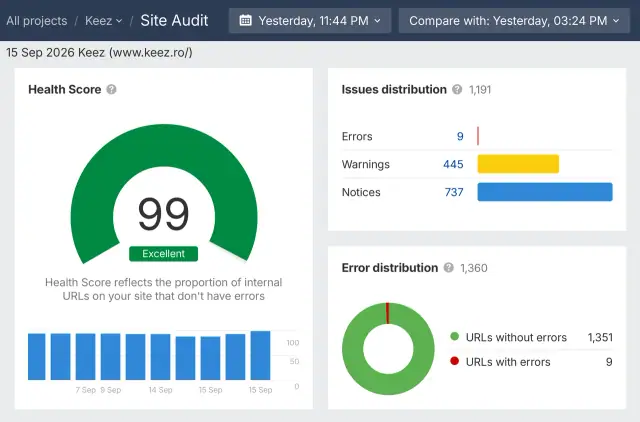The image size is (640, 422).
Task: Expand the Keez project dropdown
Action: coord(104,20)
